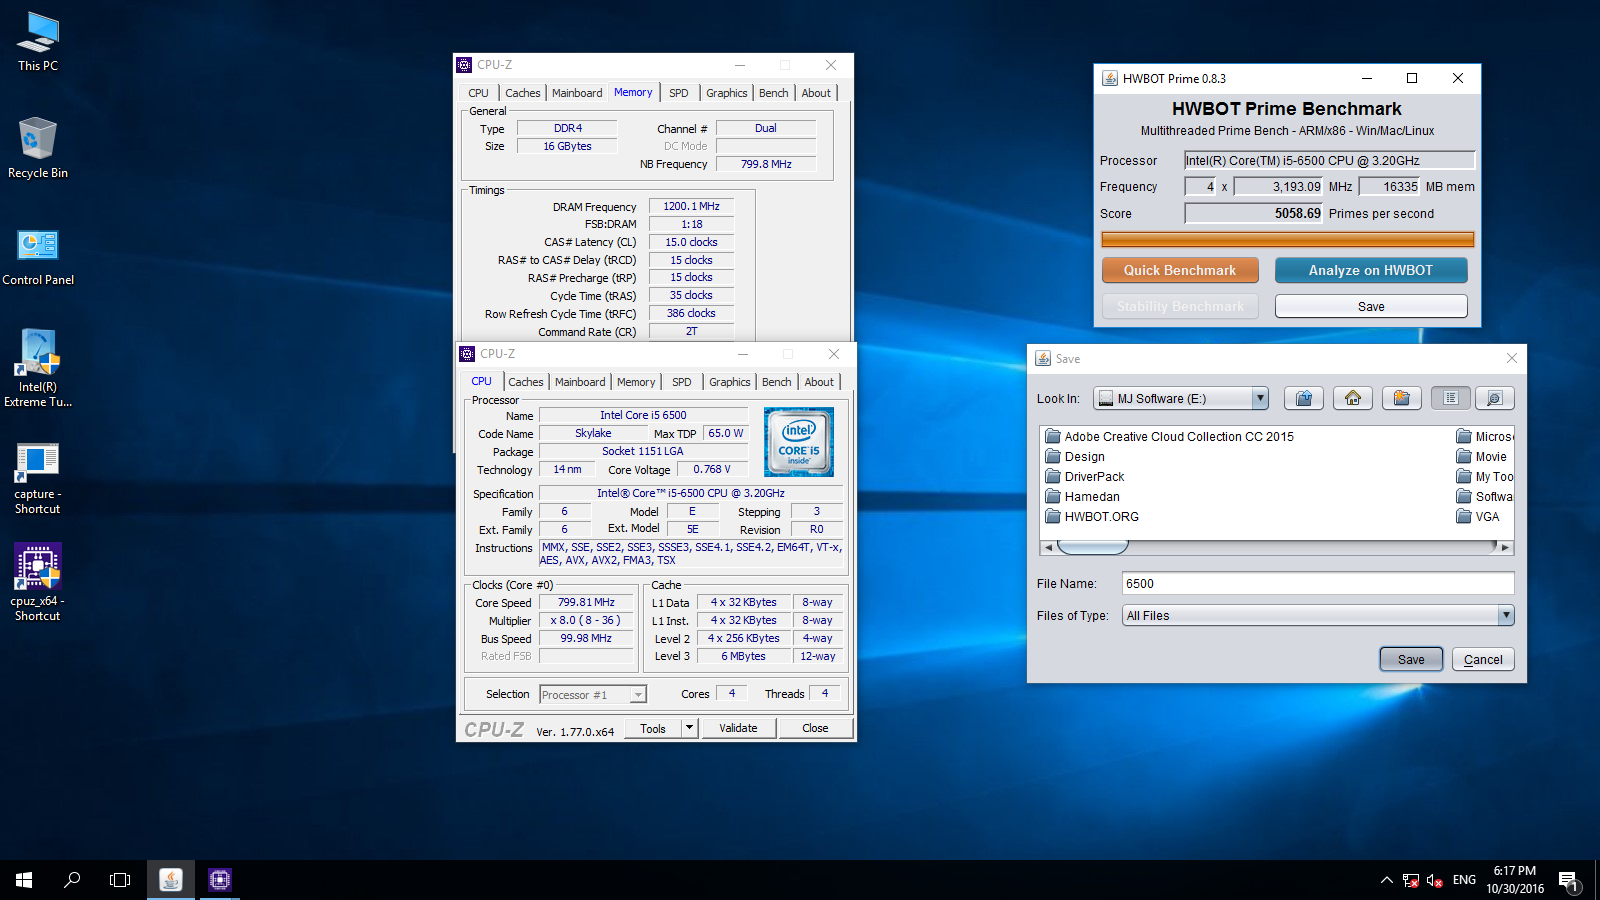Select CPU tab in front CPU-Z window
The image size is (1600, 900).
pyautogui.click(x=482, y=381)
